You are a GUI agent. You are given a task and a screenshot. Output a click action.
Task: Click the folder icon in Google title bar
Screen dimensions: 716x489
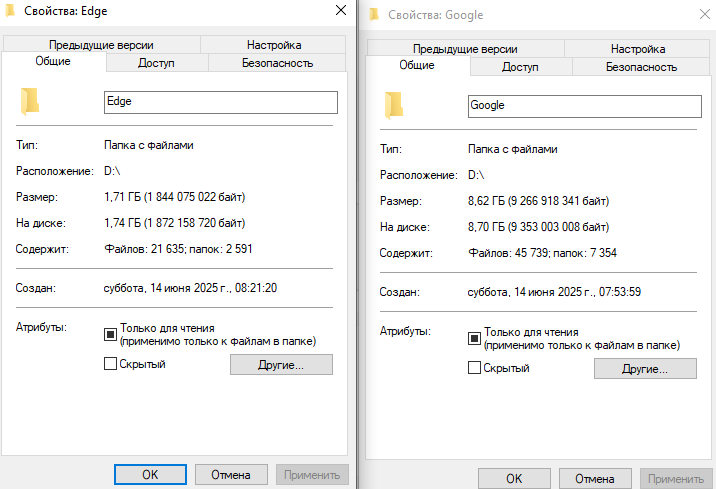tap(374, 15)
